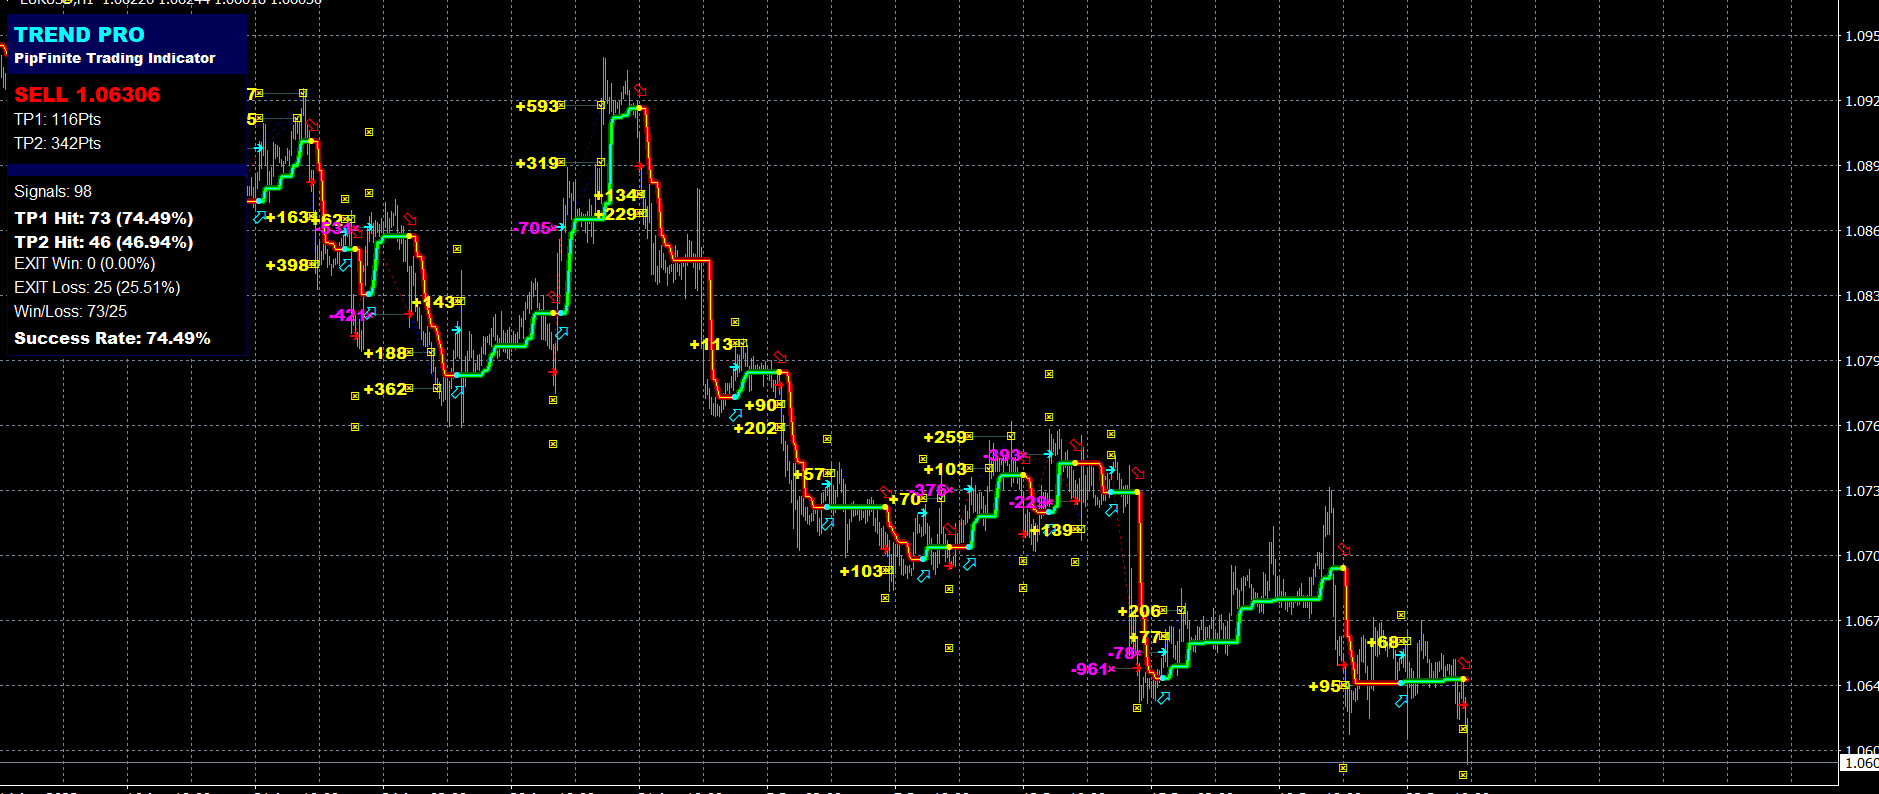1879x794 pixels.
Task: Click the Win/Loss: 73/25 row
Action: (x=70, y=311)
